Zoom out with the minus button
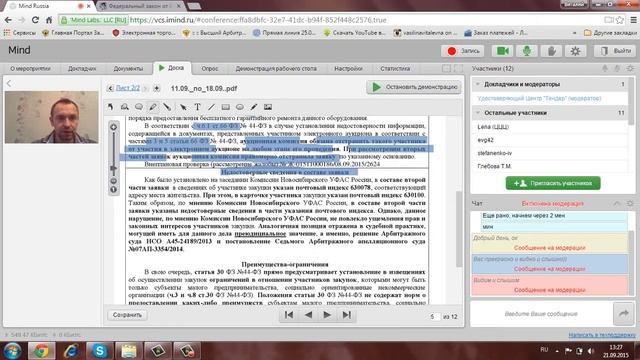 click(x=113, y=181)
